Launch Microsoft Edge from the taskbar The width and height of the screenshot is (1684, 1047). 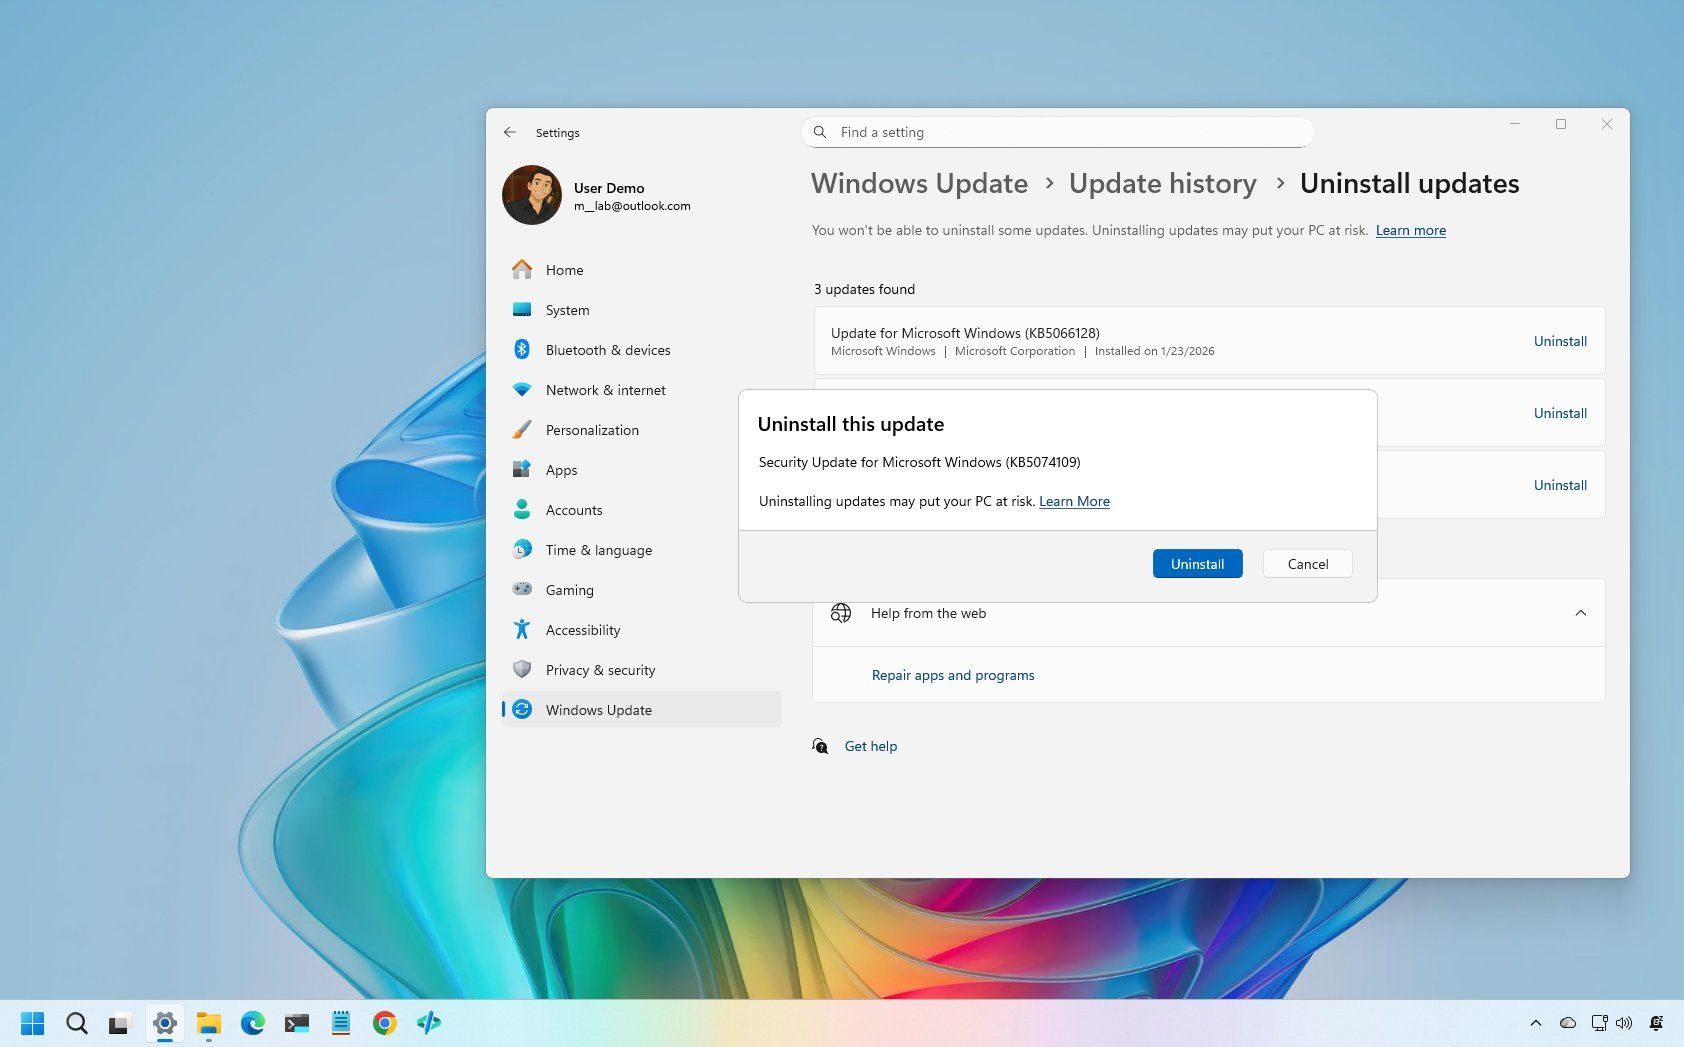tap(252, 1023)
